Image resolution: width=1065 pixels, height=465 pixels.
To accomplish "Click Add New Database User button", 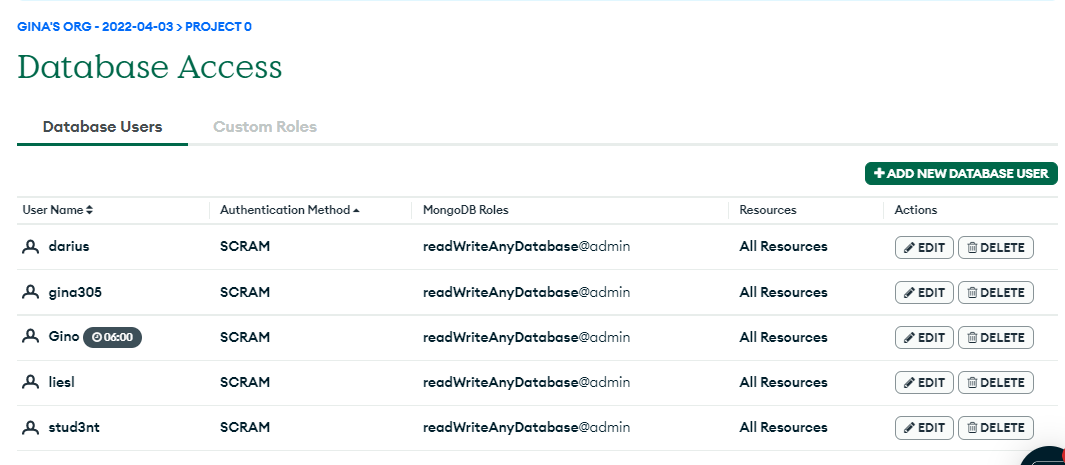I will point(961,173).
